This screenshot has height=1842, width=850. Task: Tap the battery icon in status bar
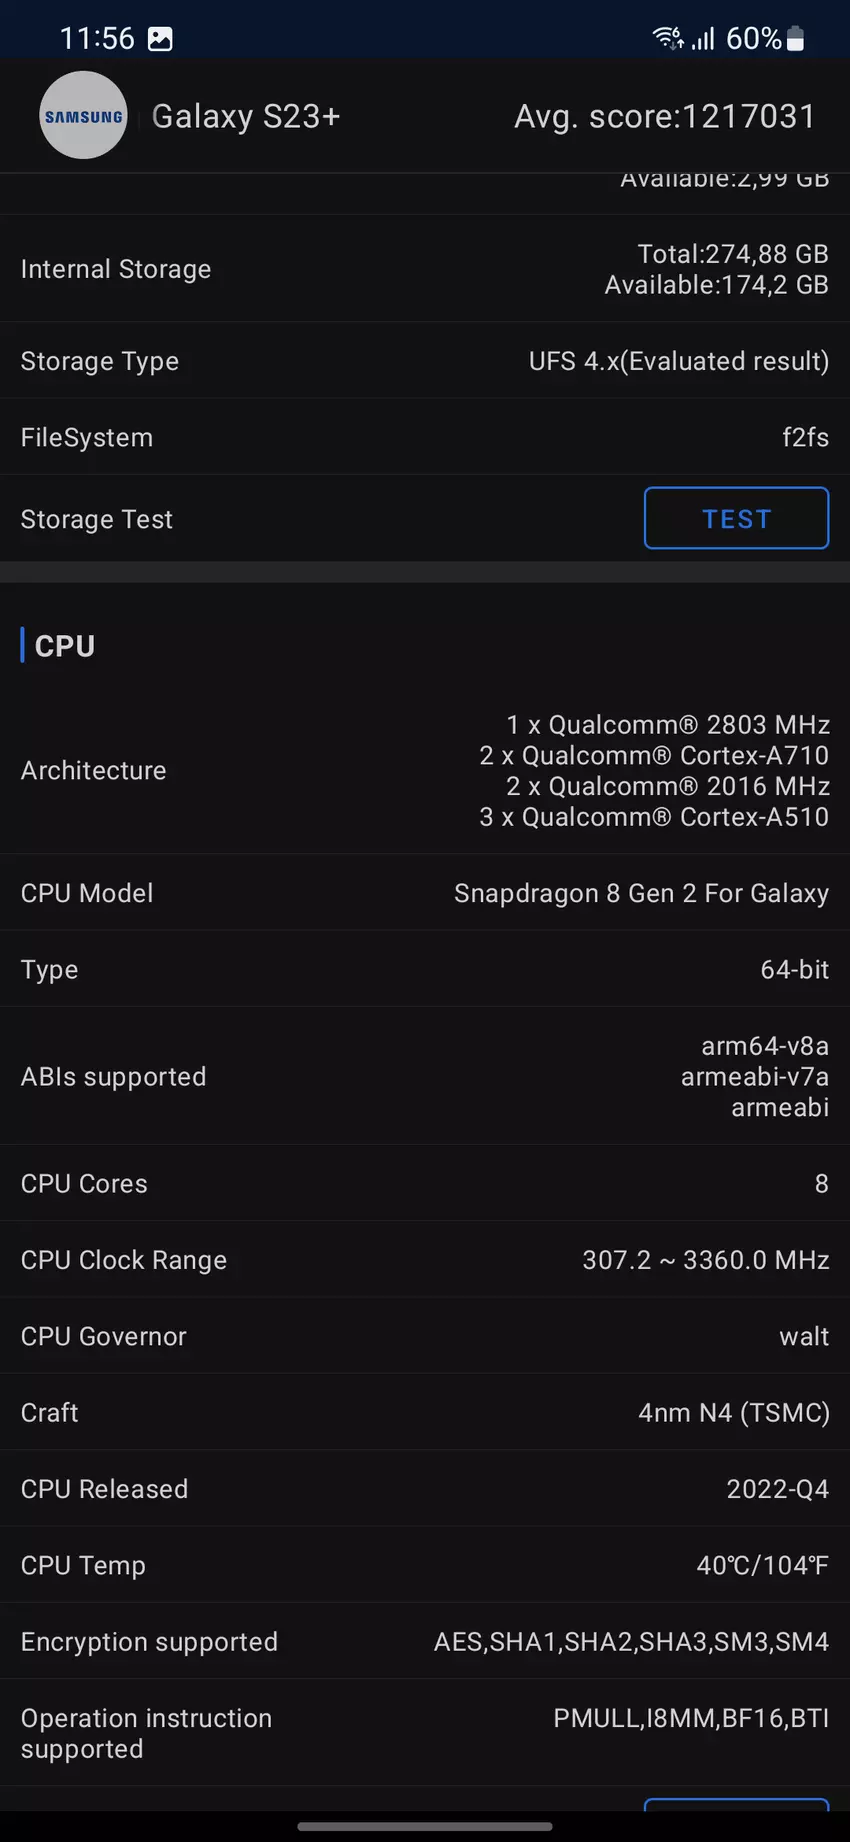[x=796, y=39]
